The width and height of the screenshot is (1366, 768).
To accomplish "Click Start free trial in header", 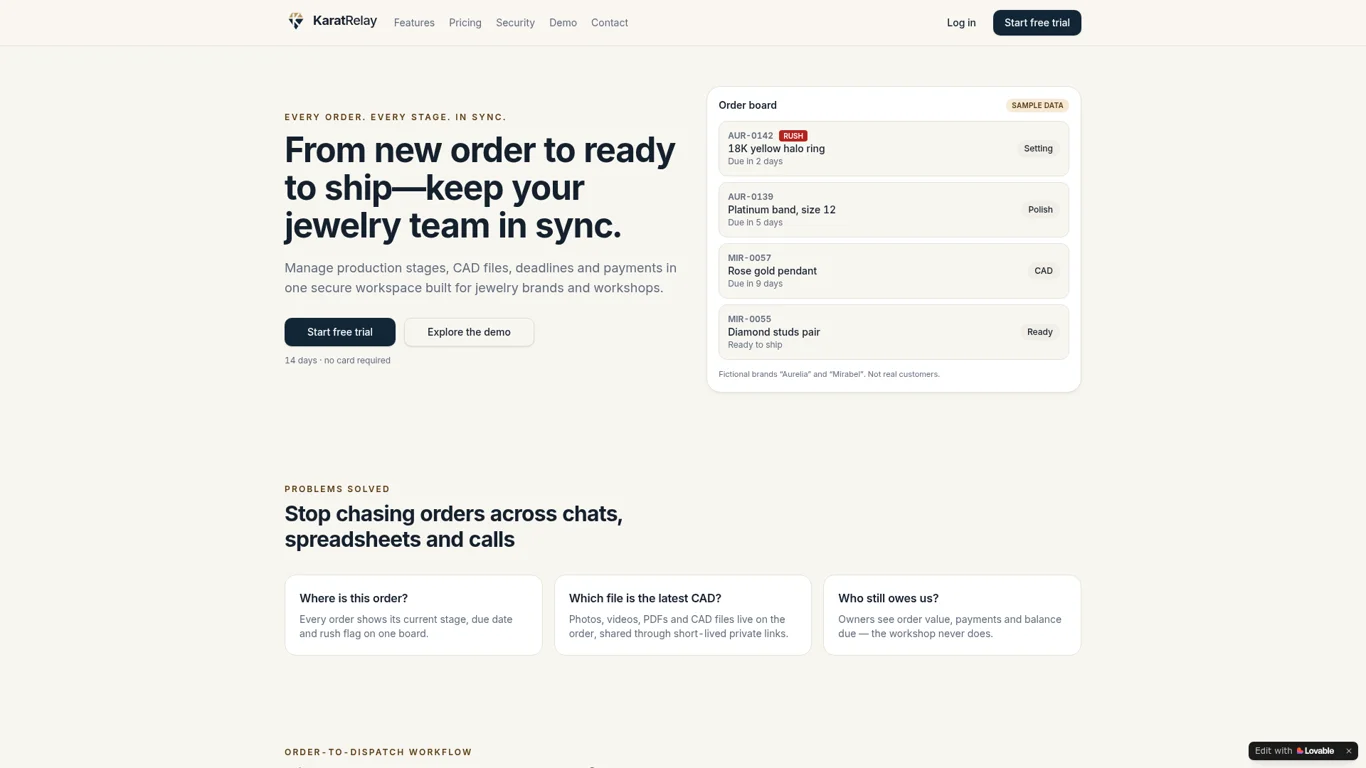I will coord(1037,23).
